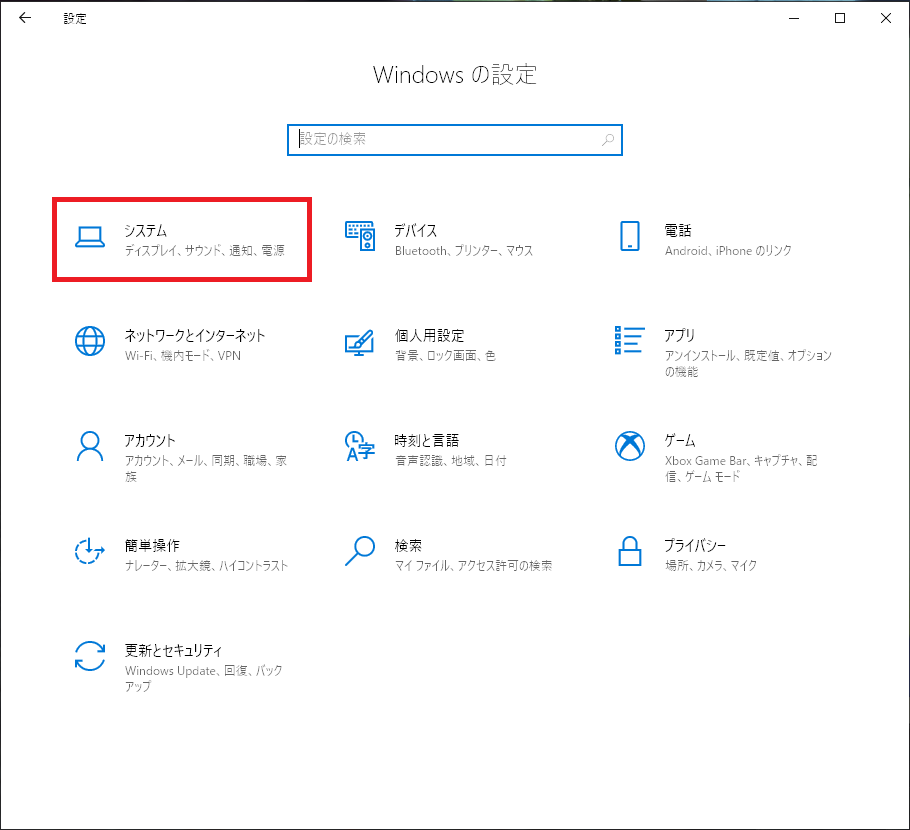Go back using the top-left arrow
Viewport: 910px width, 830px height.
pyautogui.click(x=25, y=18)
